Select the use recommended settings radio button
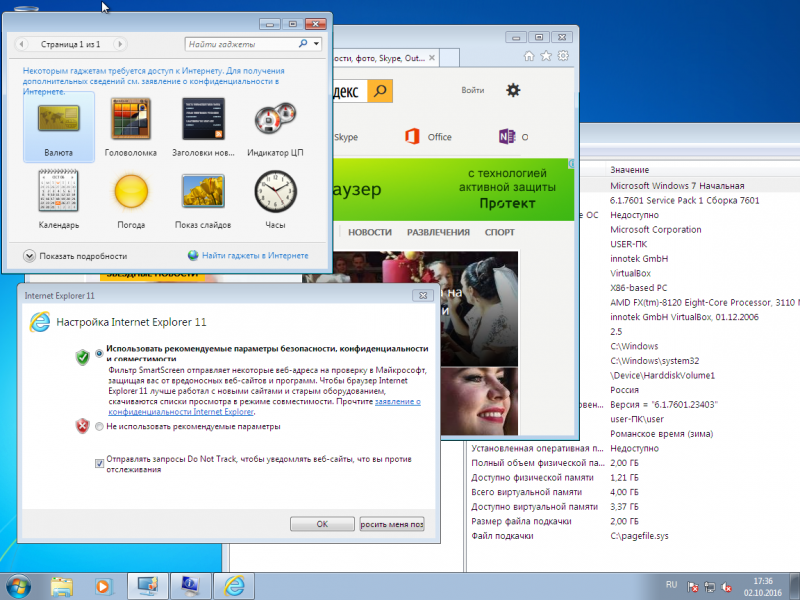Viewport: 800px width, 600px height. click(x=99, y=353)
